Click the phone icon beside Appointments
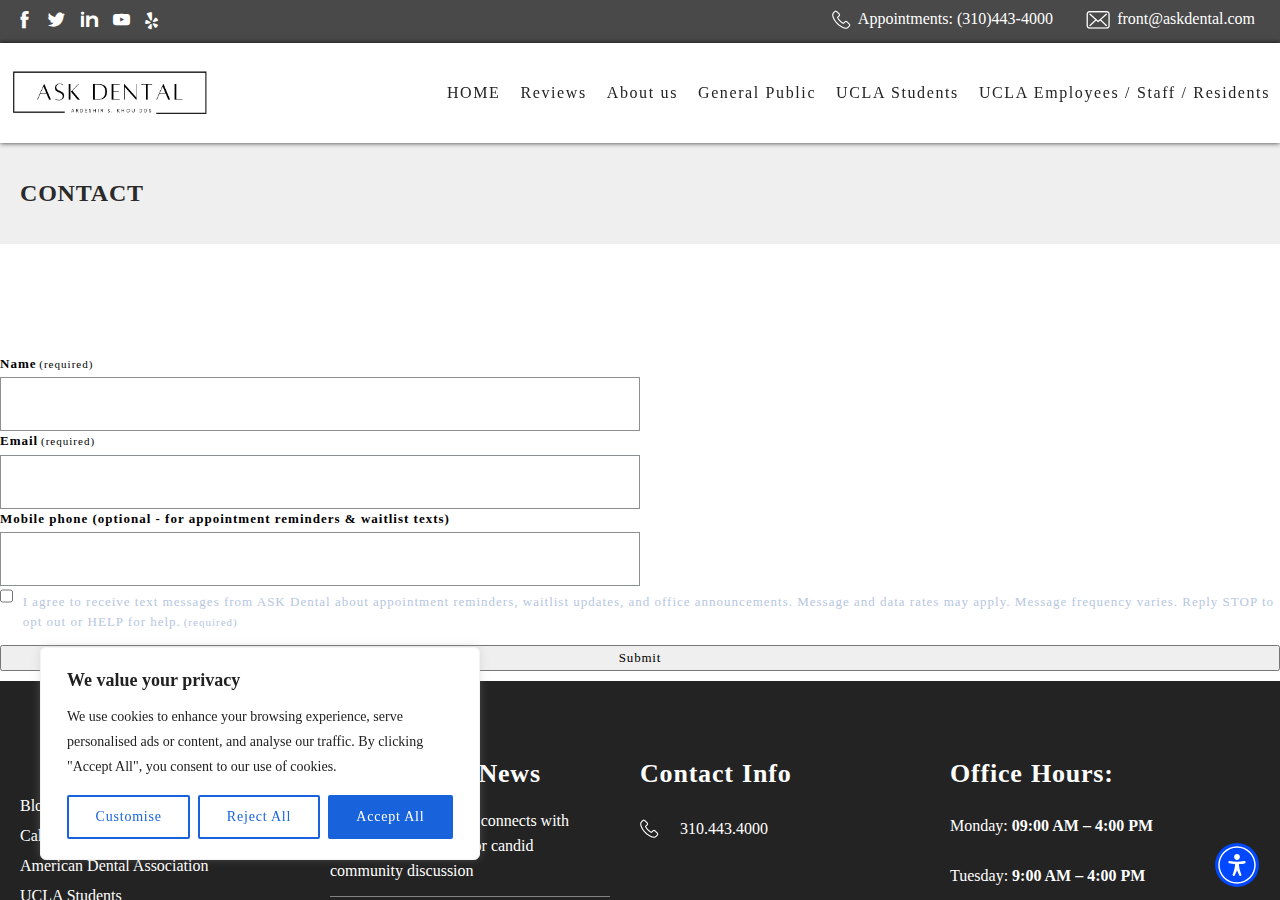 (841, 20)
